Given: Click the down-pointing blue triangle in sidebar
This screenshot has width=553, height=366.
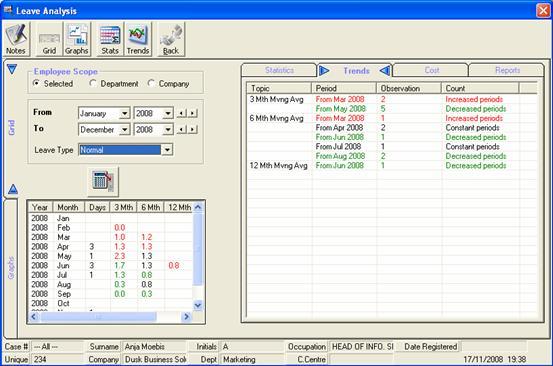Looking at the screenshot, I should [12, 69].
